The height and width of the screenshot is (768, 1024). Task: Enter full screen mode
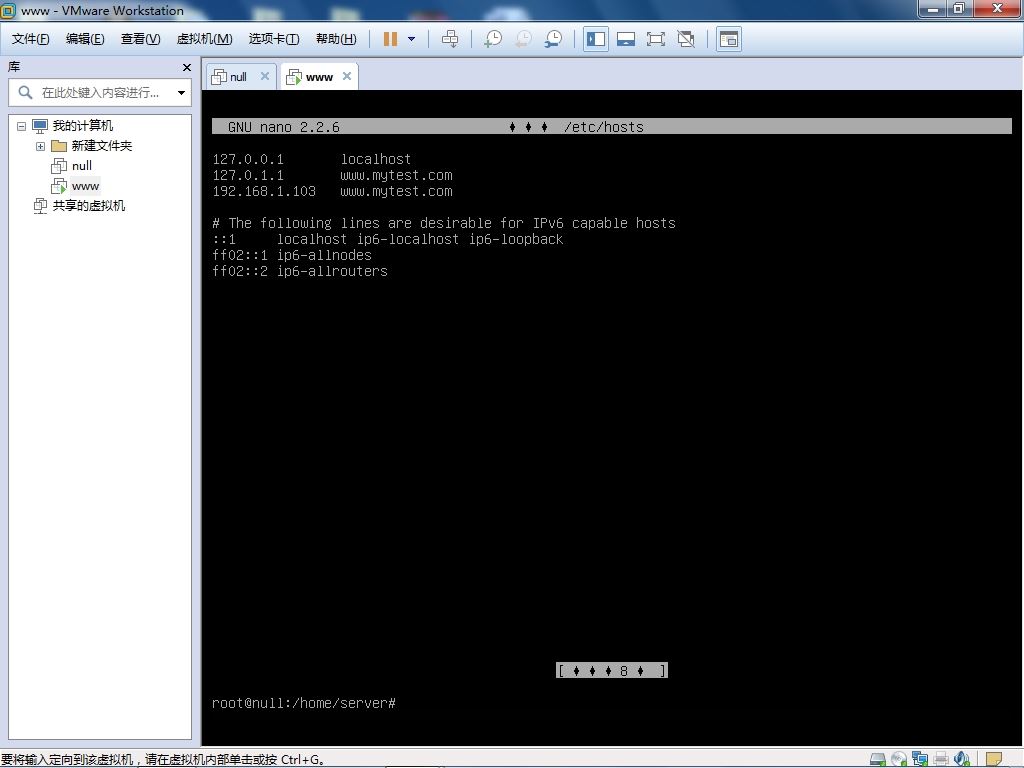(656, 39)
